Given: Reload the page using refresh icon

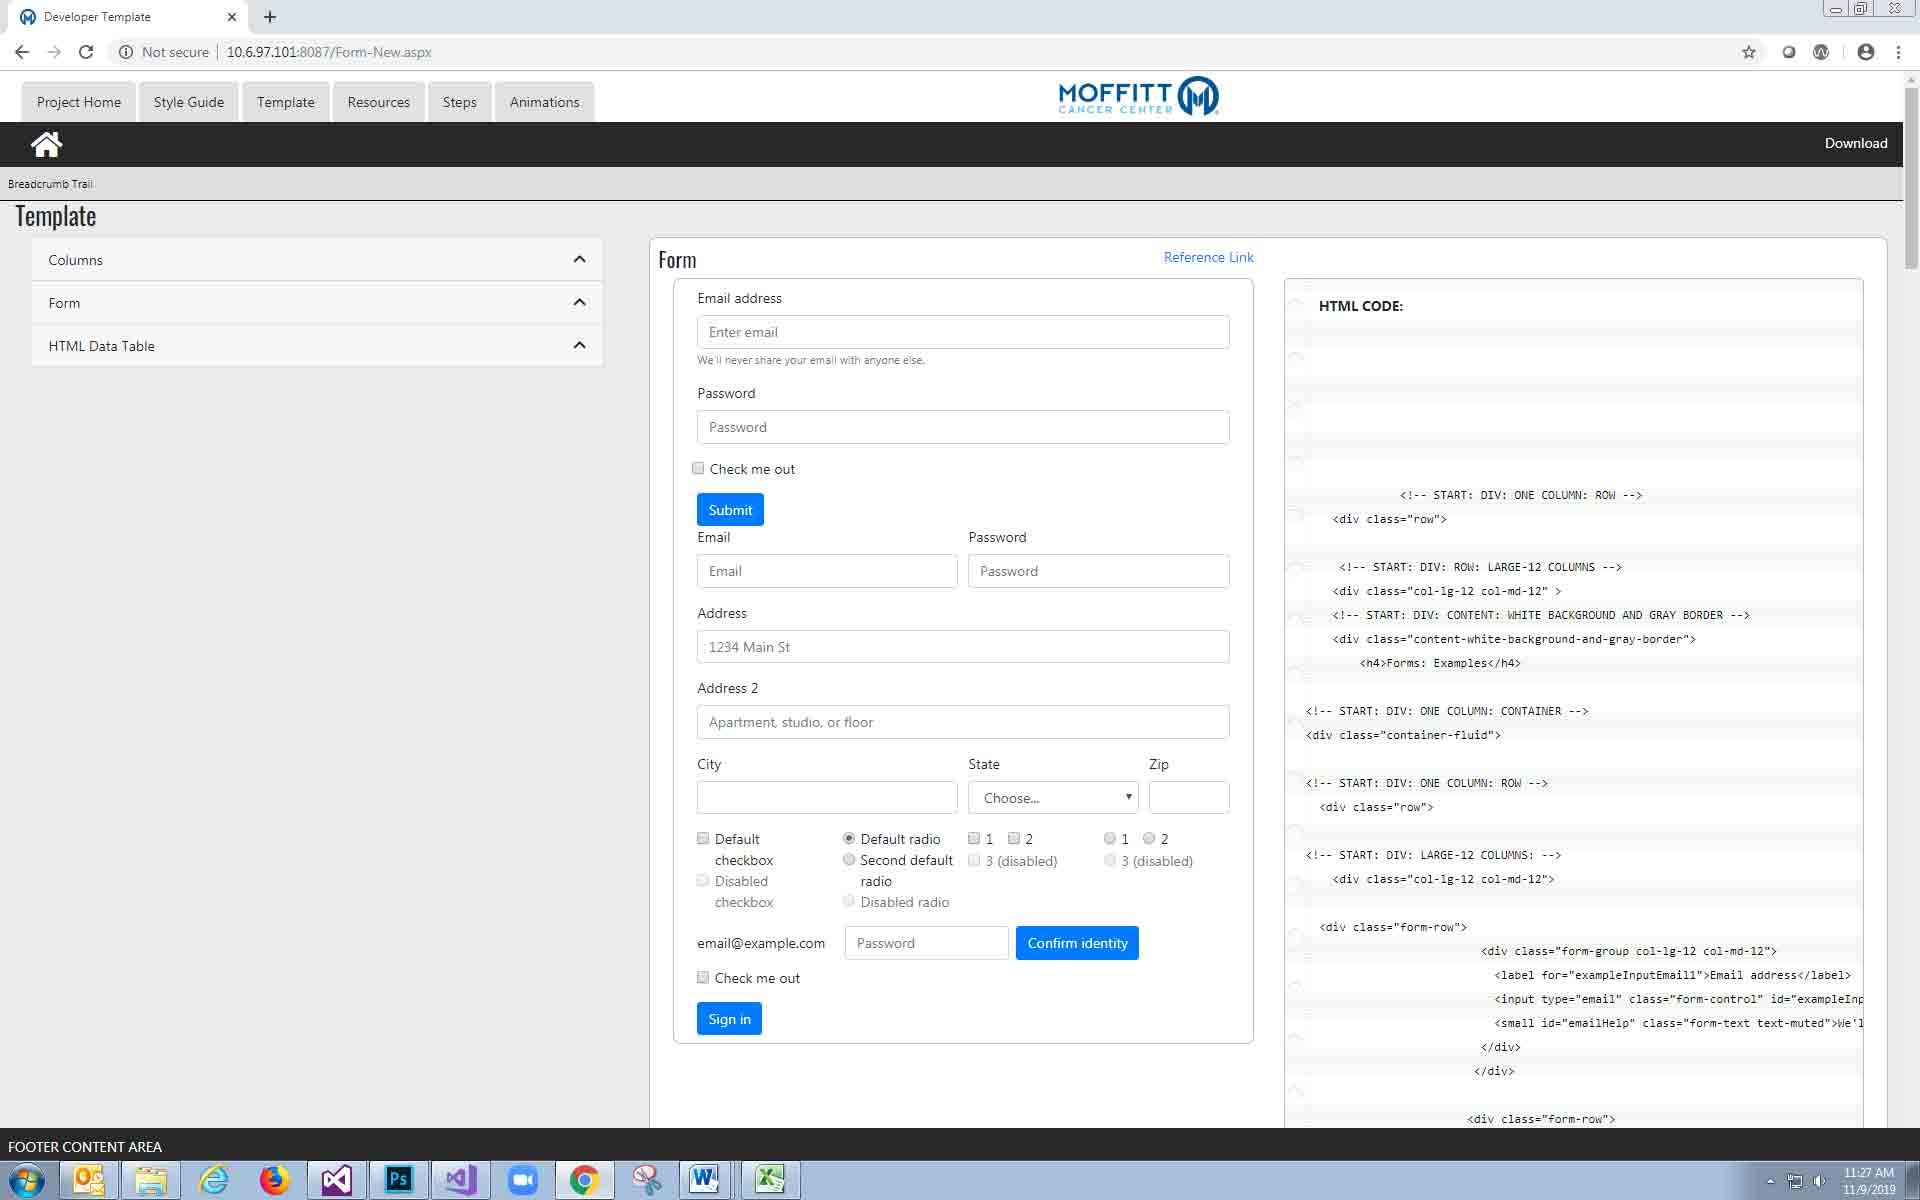Looking at the screenshot, I should pos(86,52).
